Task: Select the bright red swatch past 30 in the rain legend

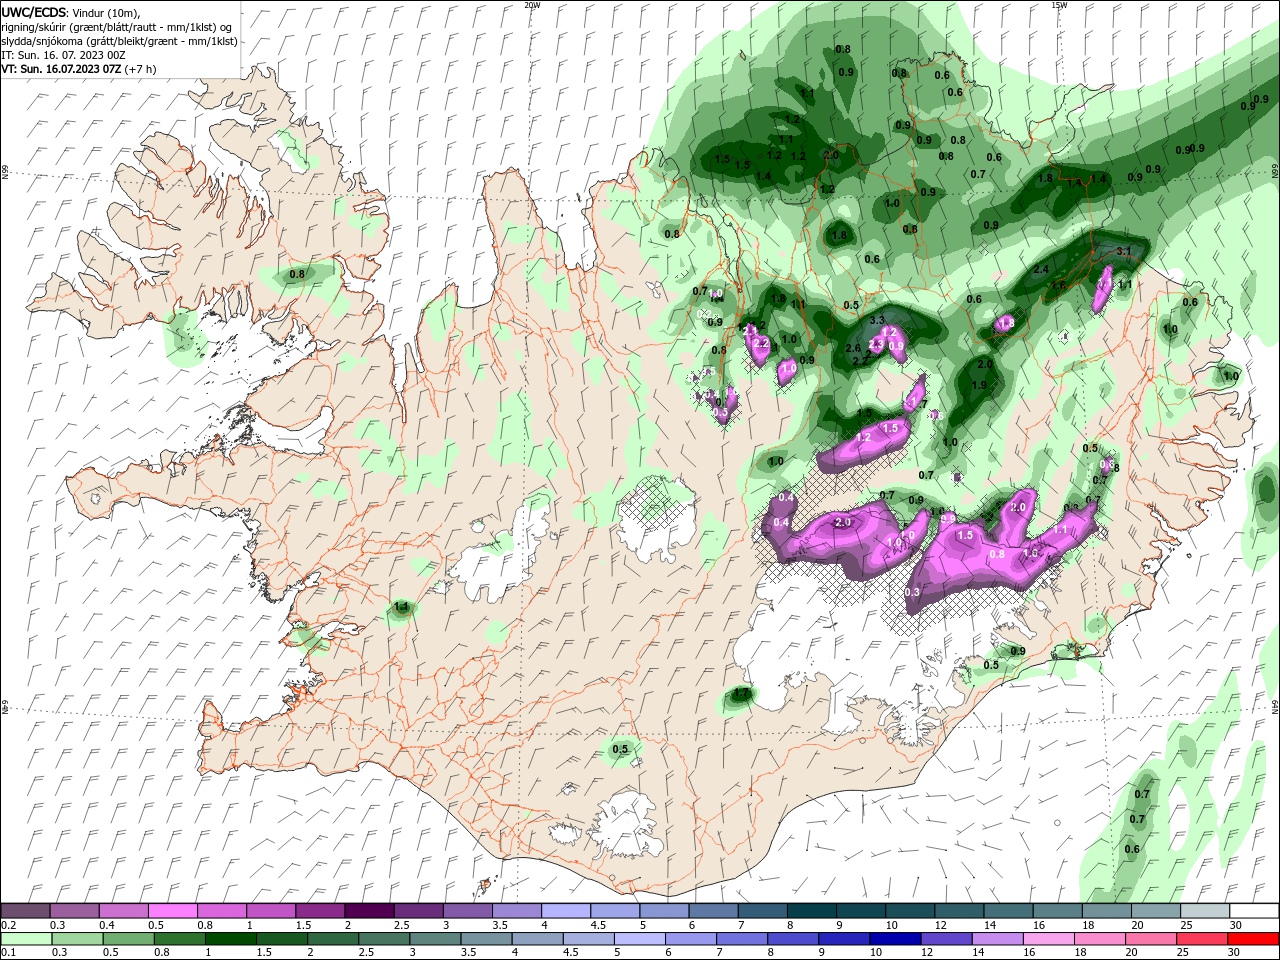Action: (x=1252, y=939)
